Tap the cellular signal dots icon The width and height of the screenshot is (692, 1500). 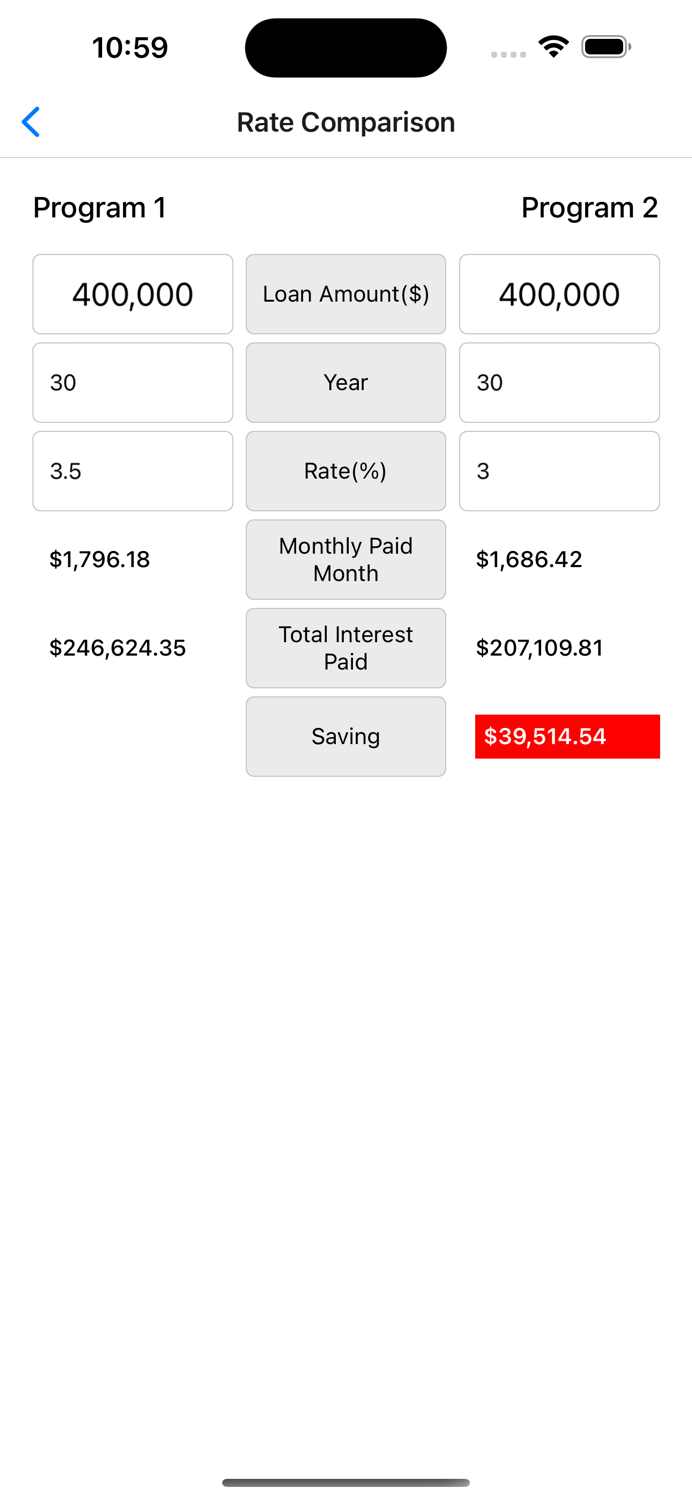509,51
